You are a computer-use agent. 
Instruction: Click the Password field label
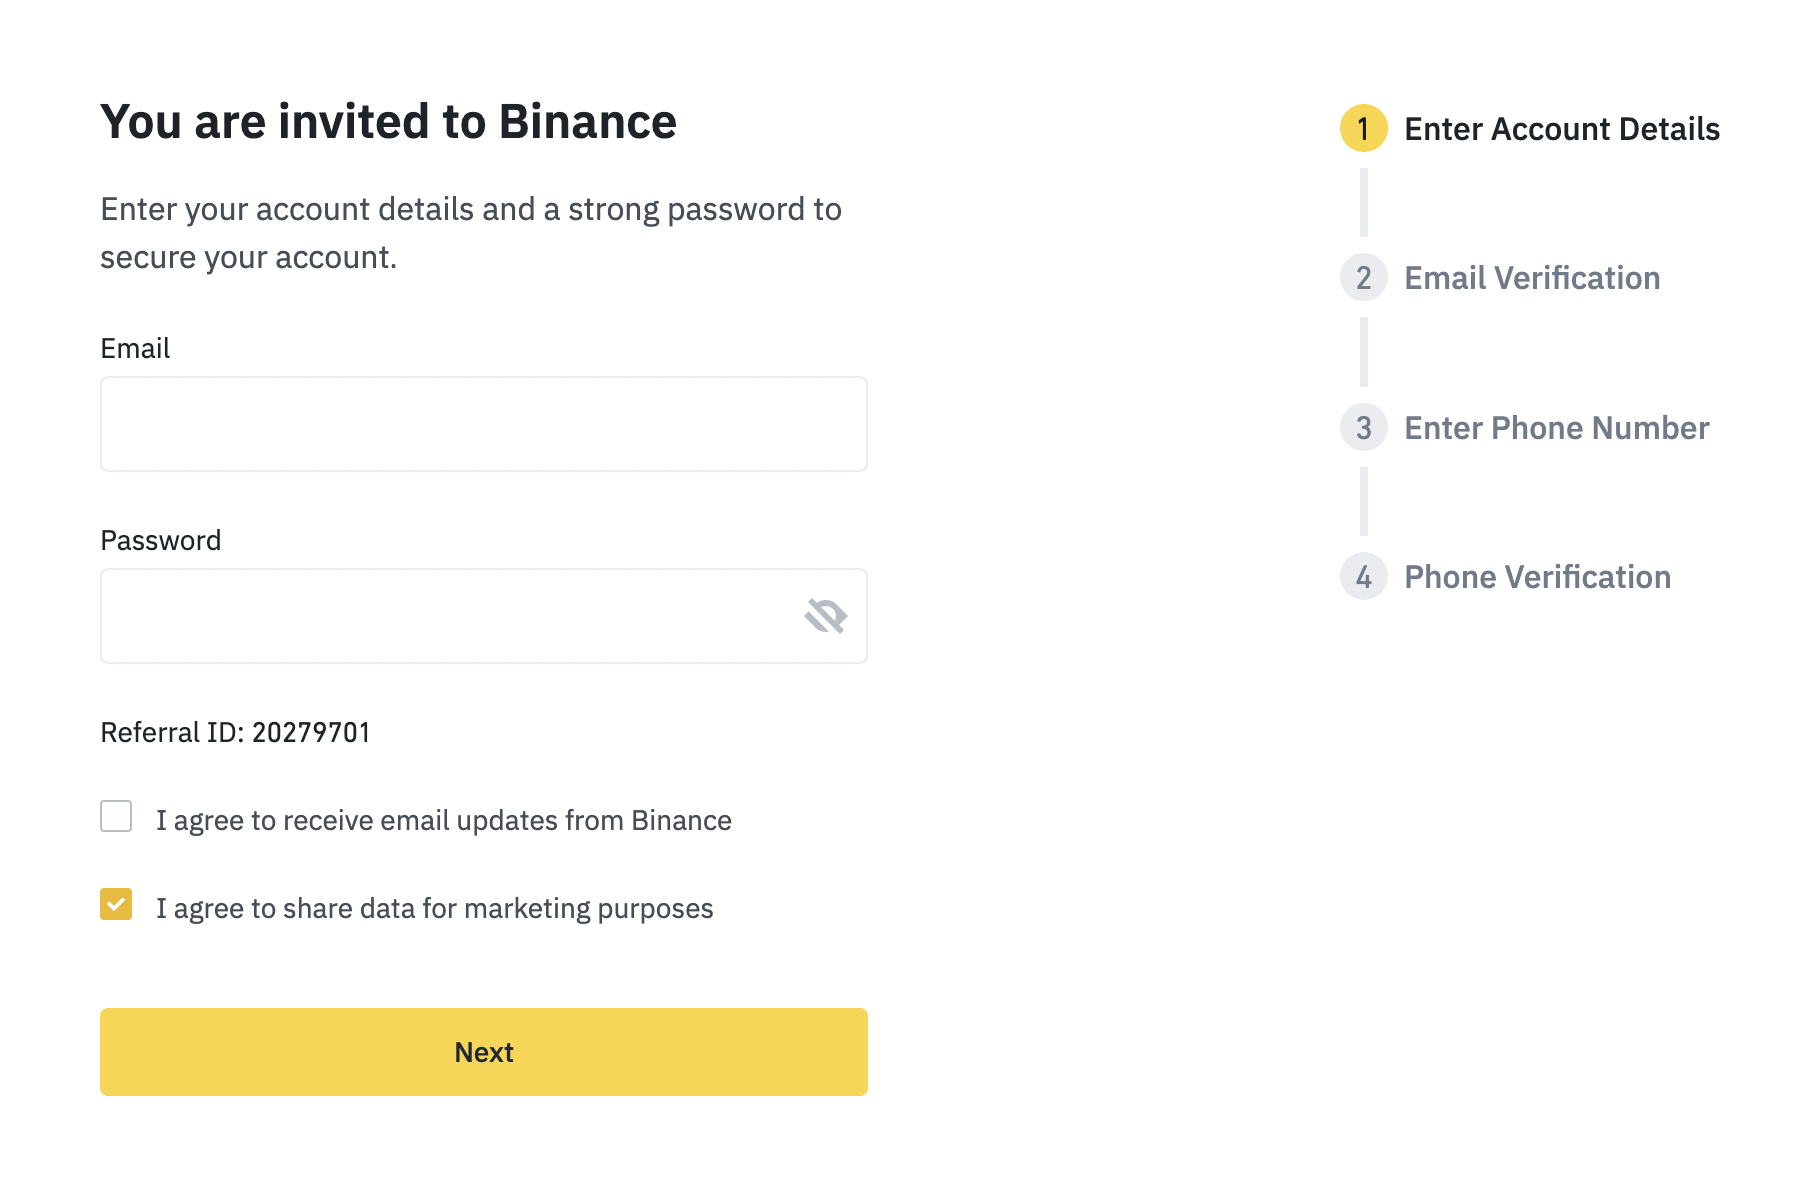click(160, 541)
